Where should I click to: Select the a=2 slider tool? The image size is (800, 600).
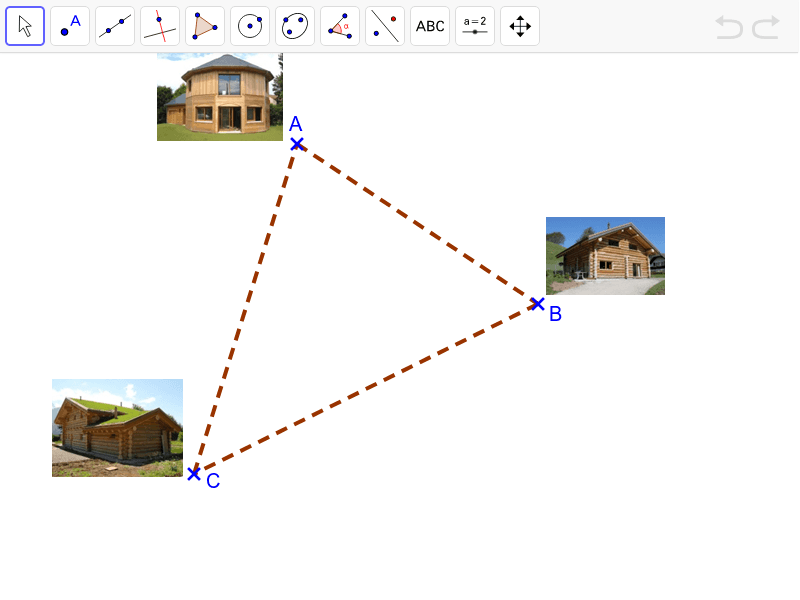pyautogui.click(x=474, y=26)
